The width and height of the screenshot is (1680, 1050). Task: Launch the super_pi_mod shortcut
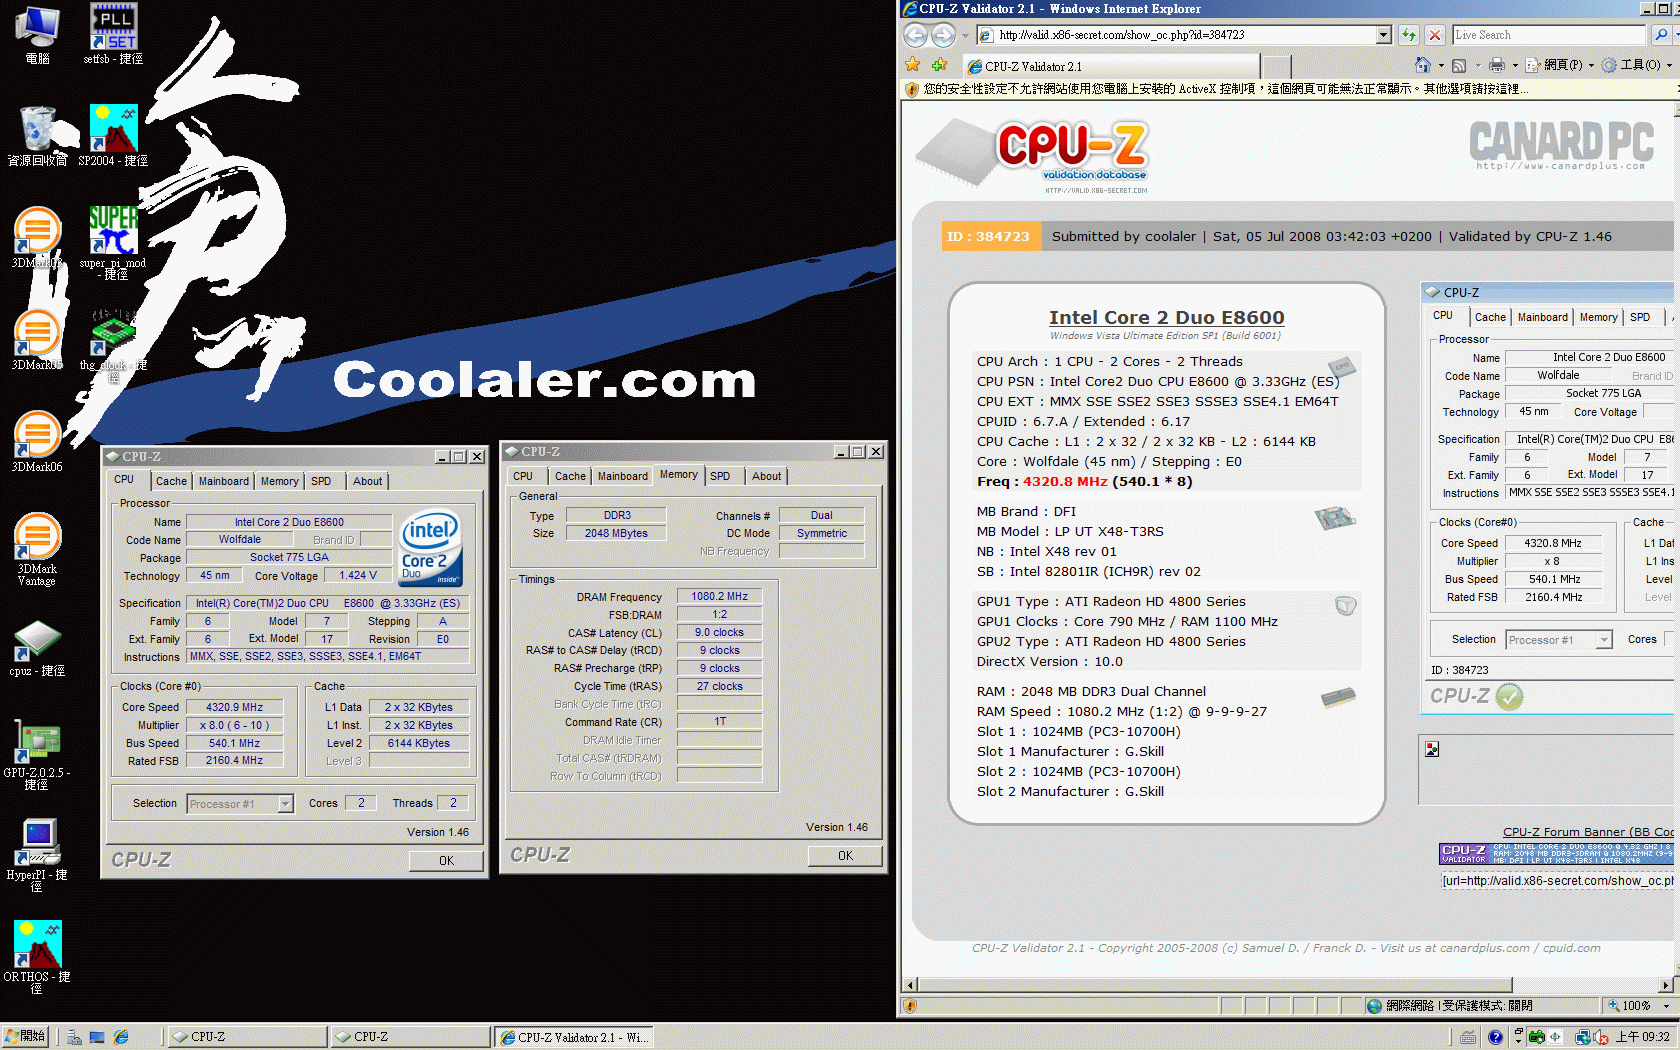(113, 240)
